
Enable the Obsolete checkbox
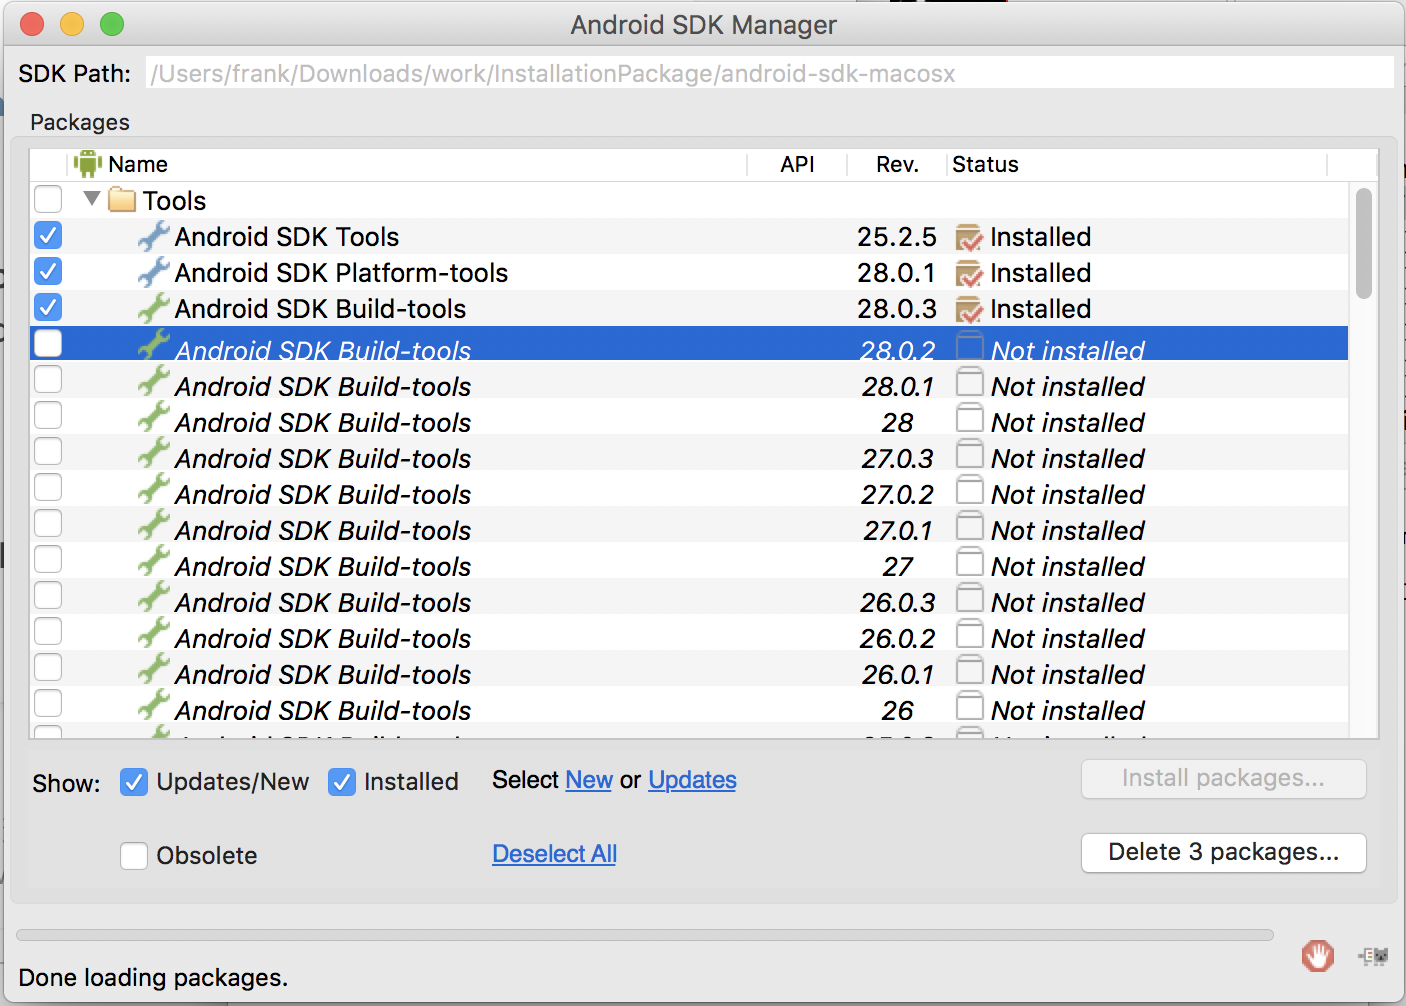(x=134, y=856)
